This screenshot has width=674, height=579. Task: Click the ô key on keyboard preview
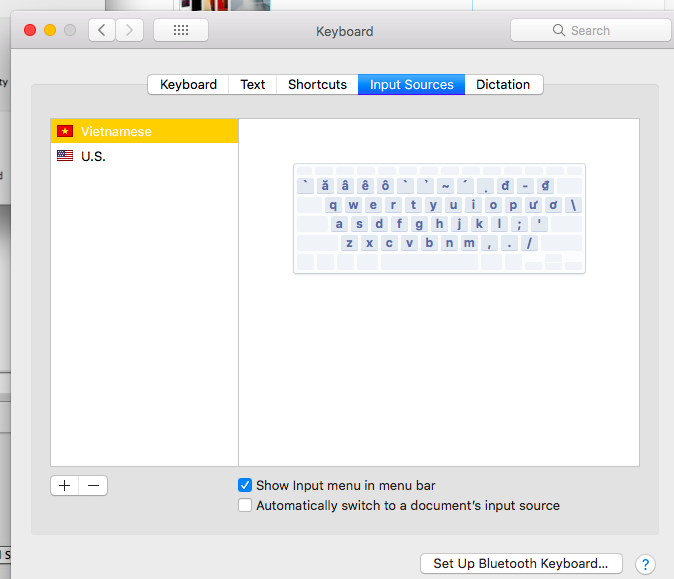click(386, 186)
